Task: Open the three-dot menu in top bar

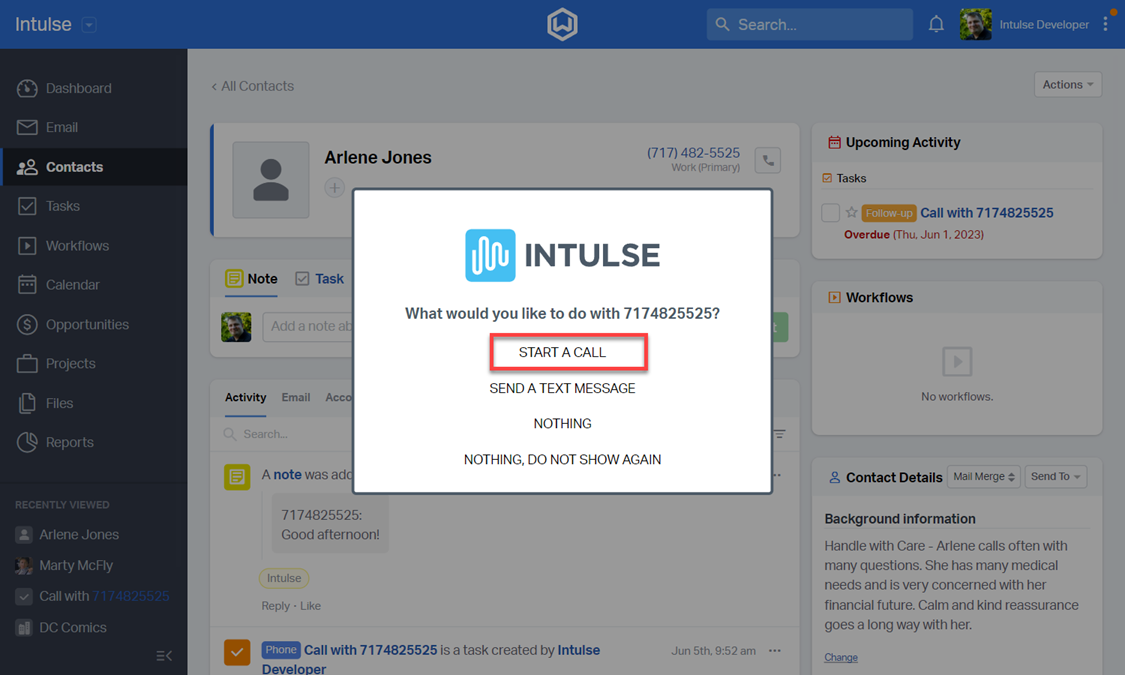Action: pos(1105,24)
